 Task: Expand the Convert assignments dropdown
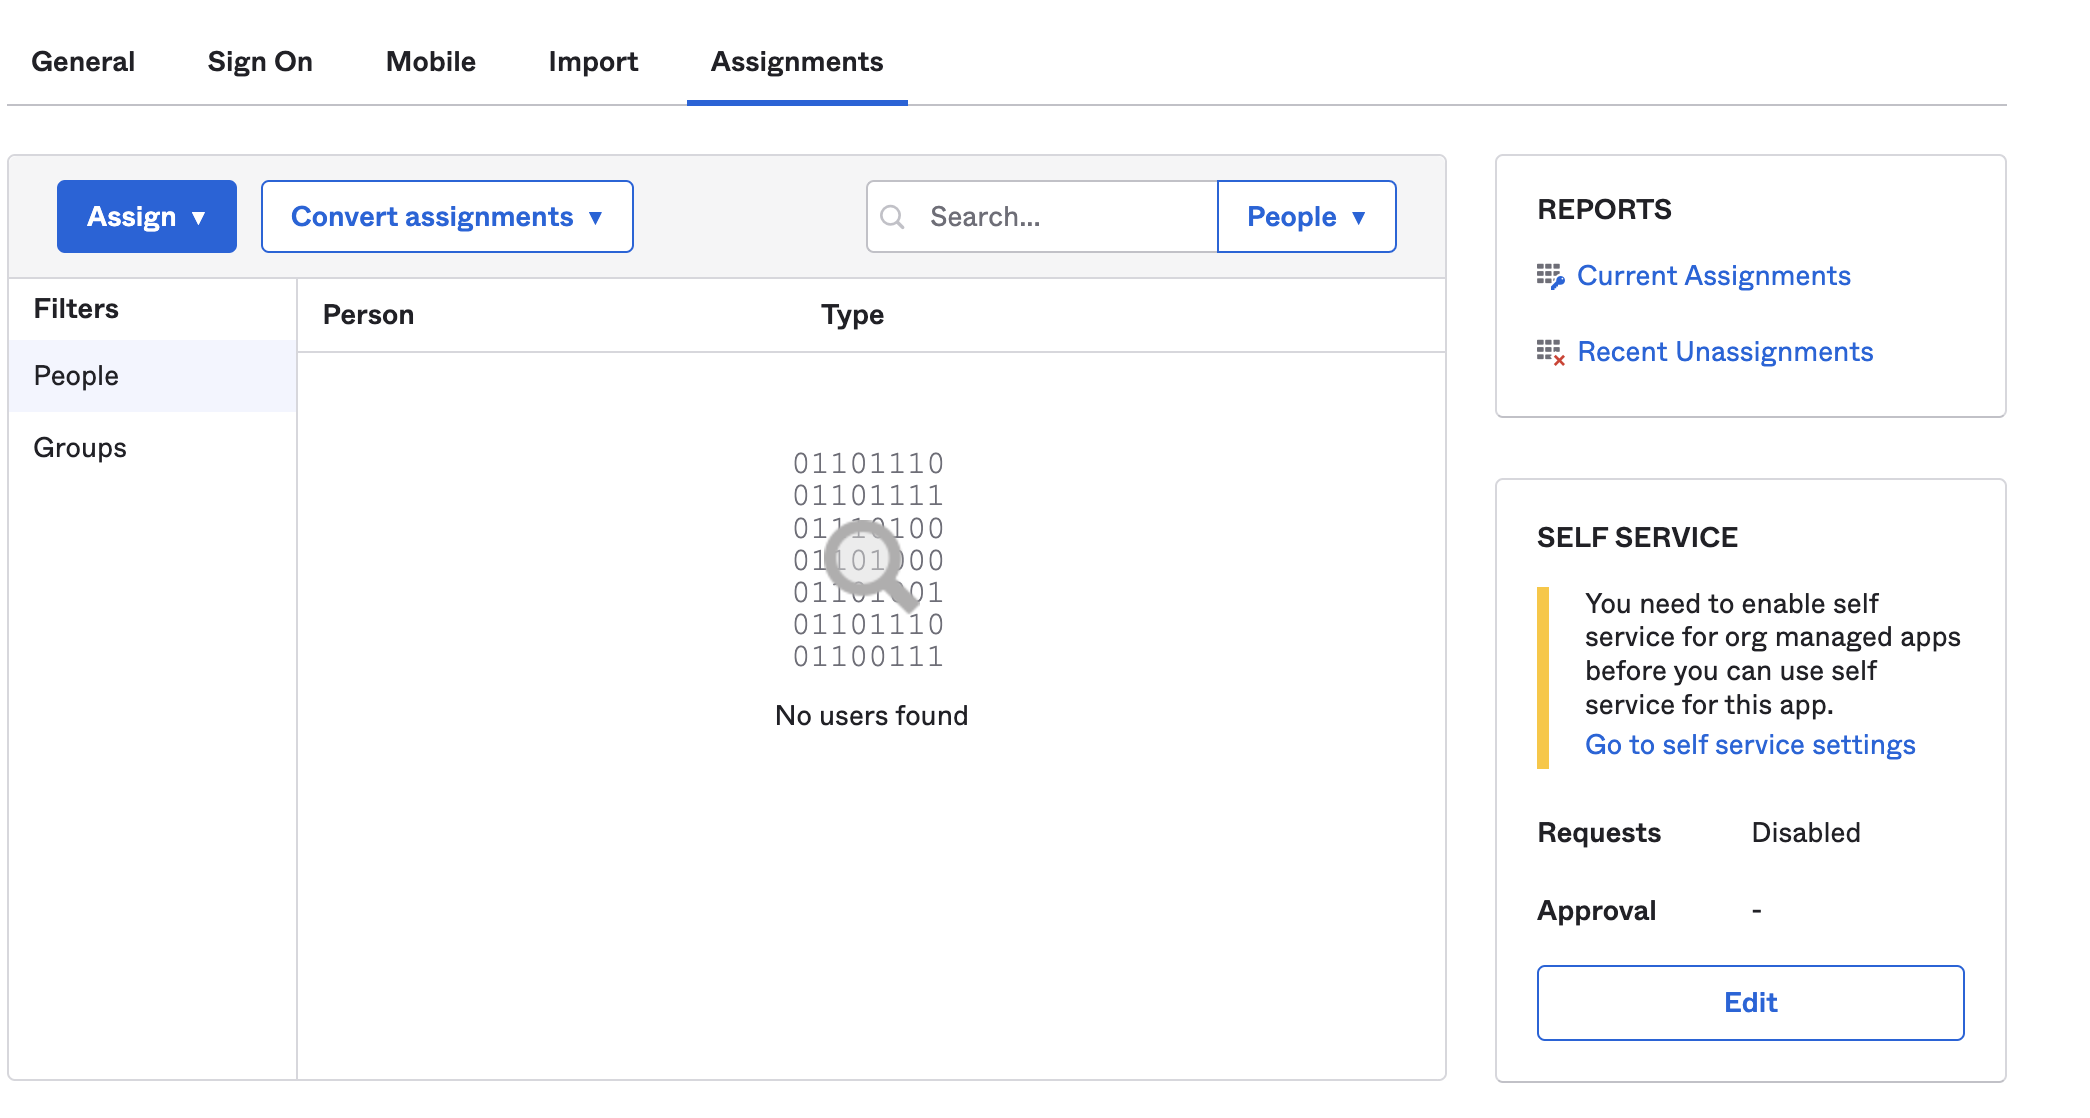447,217
